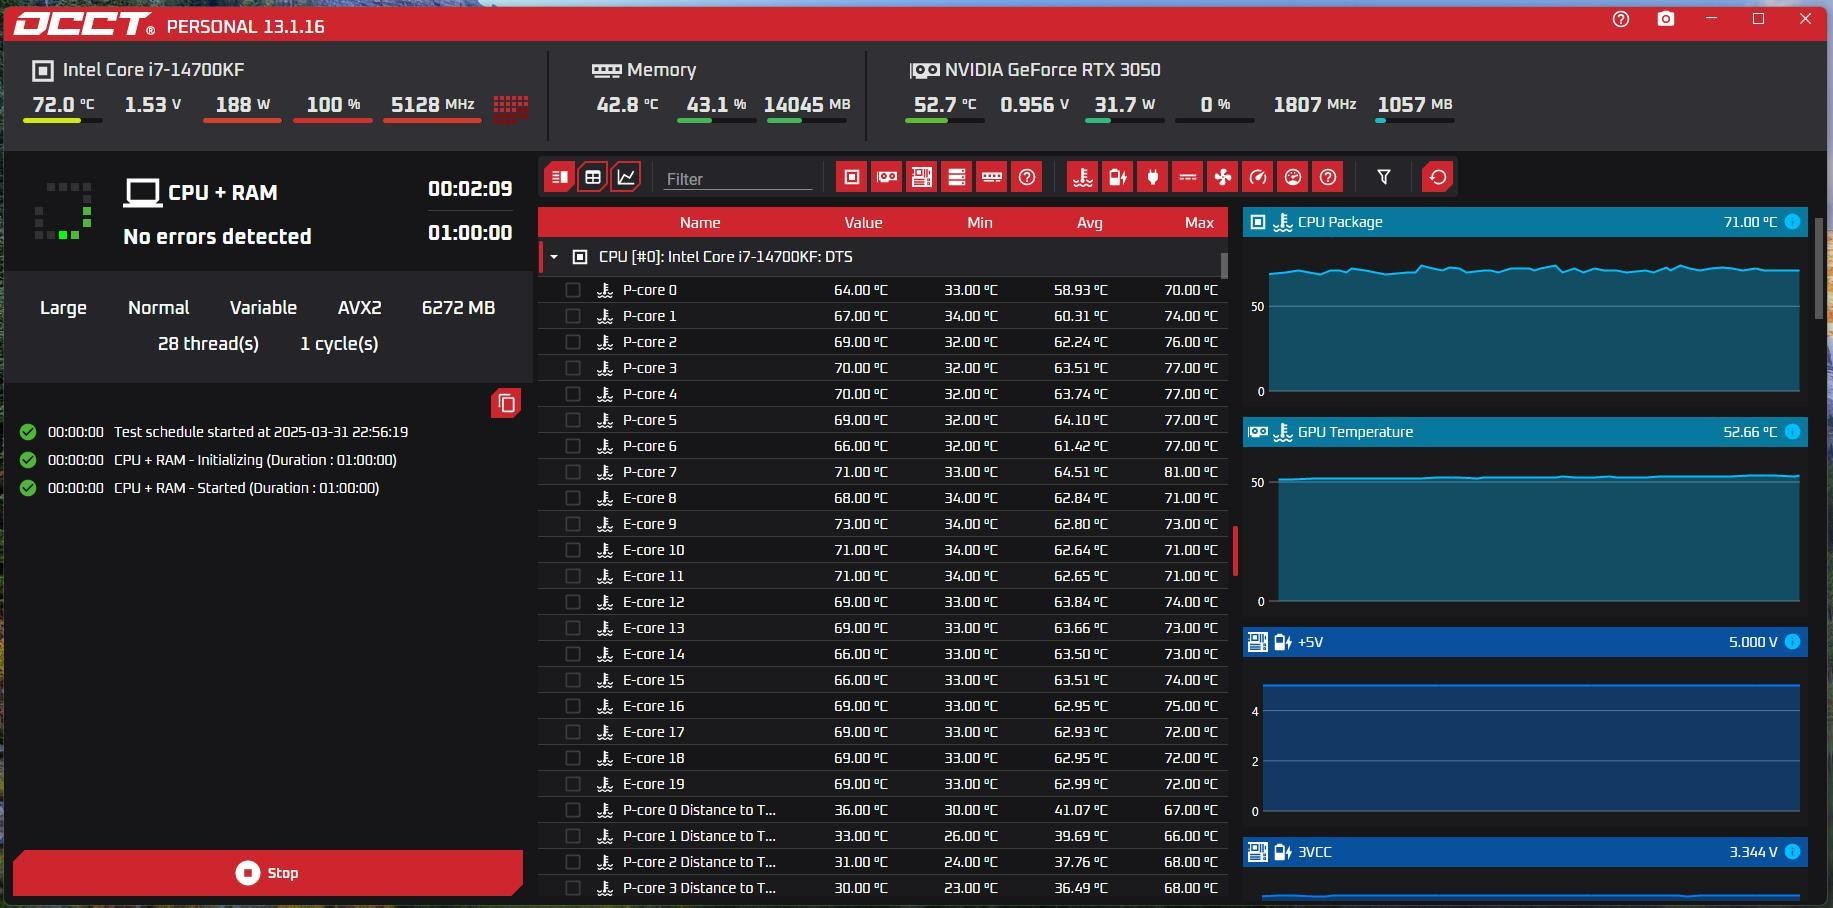Check the P-core 0 checkbox
Viewport: 1833px width, 908px height.
pos(573,290)
